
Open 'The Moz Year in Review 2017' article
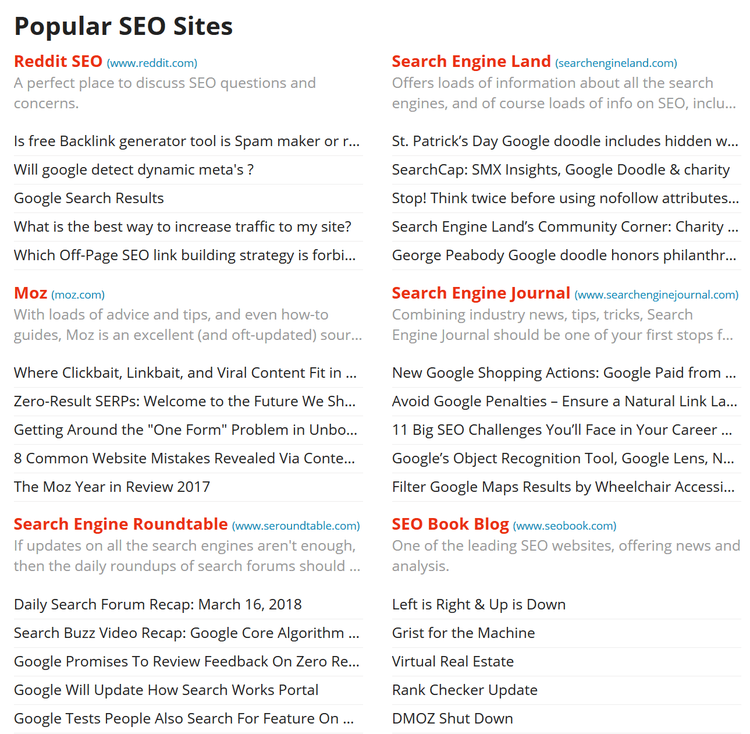(x=112, y=487)
